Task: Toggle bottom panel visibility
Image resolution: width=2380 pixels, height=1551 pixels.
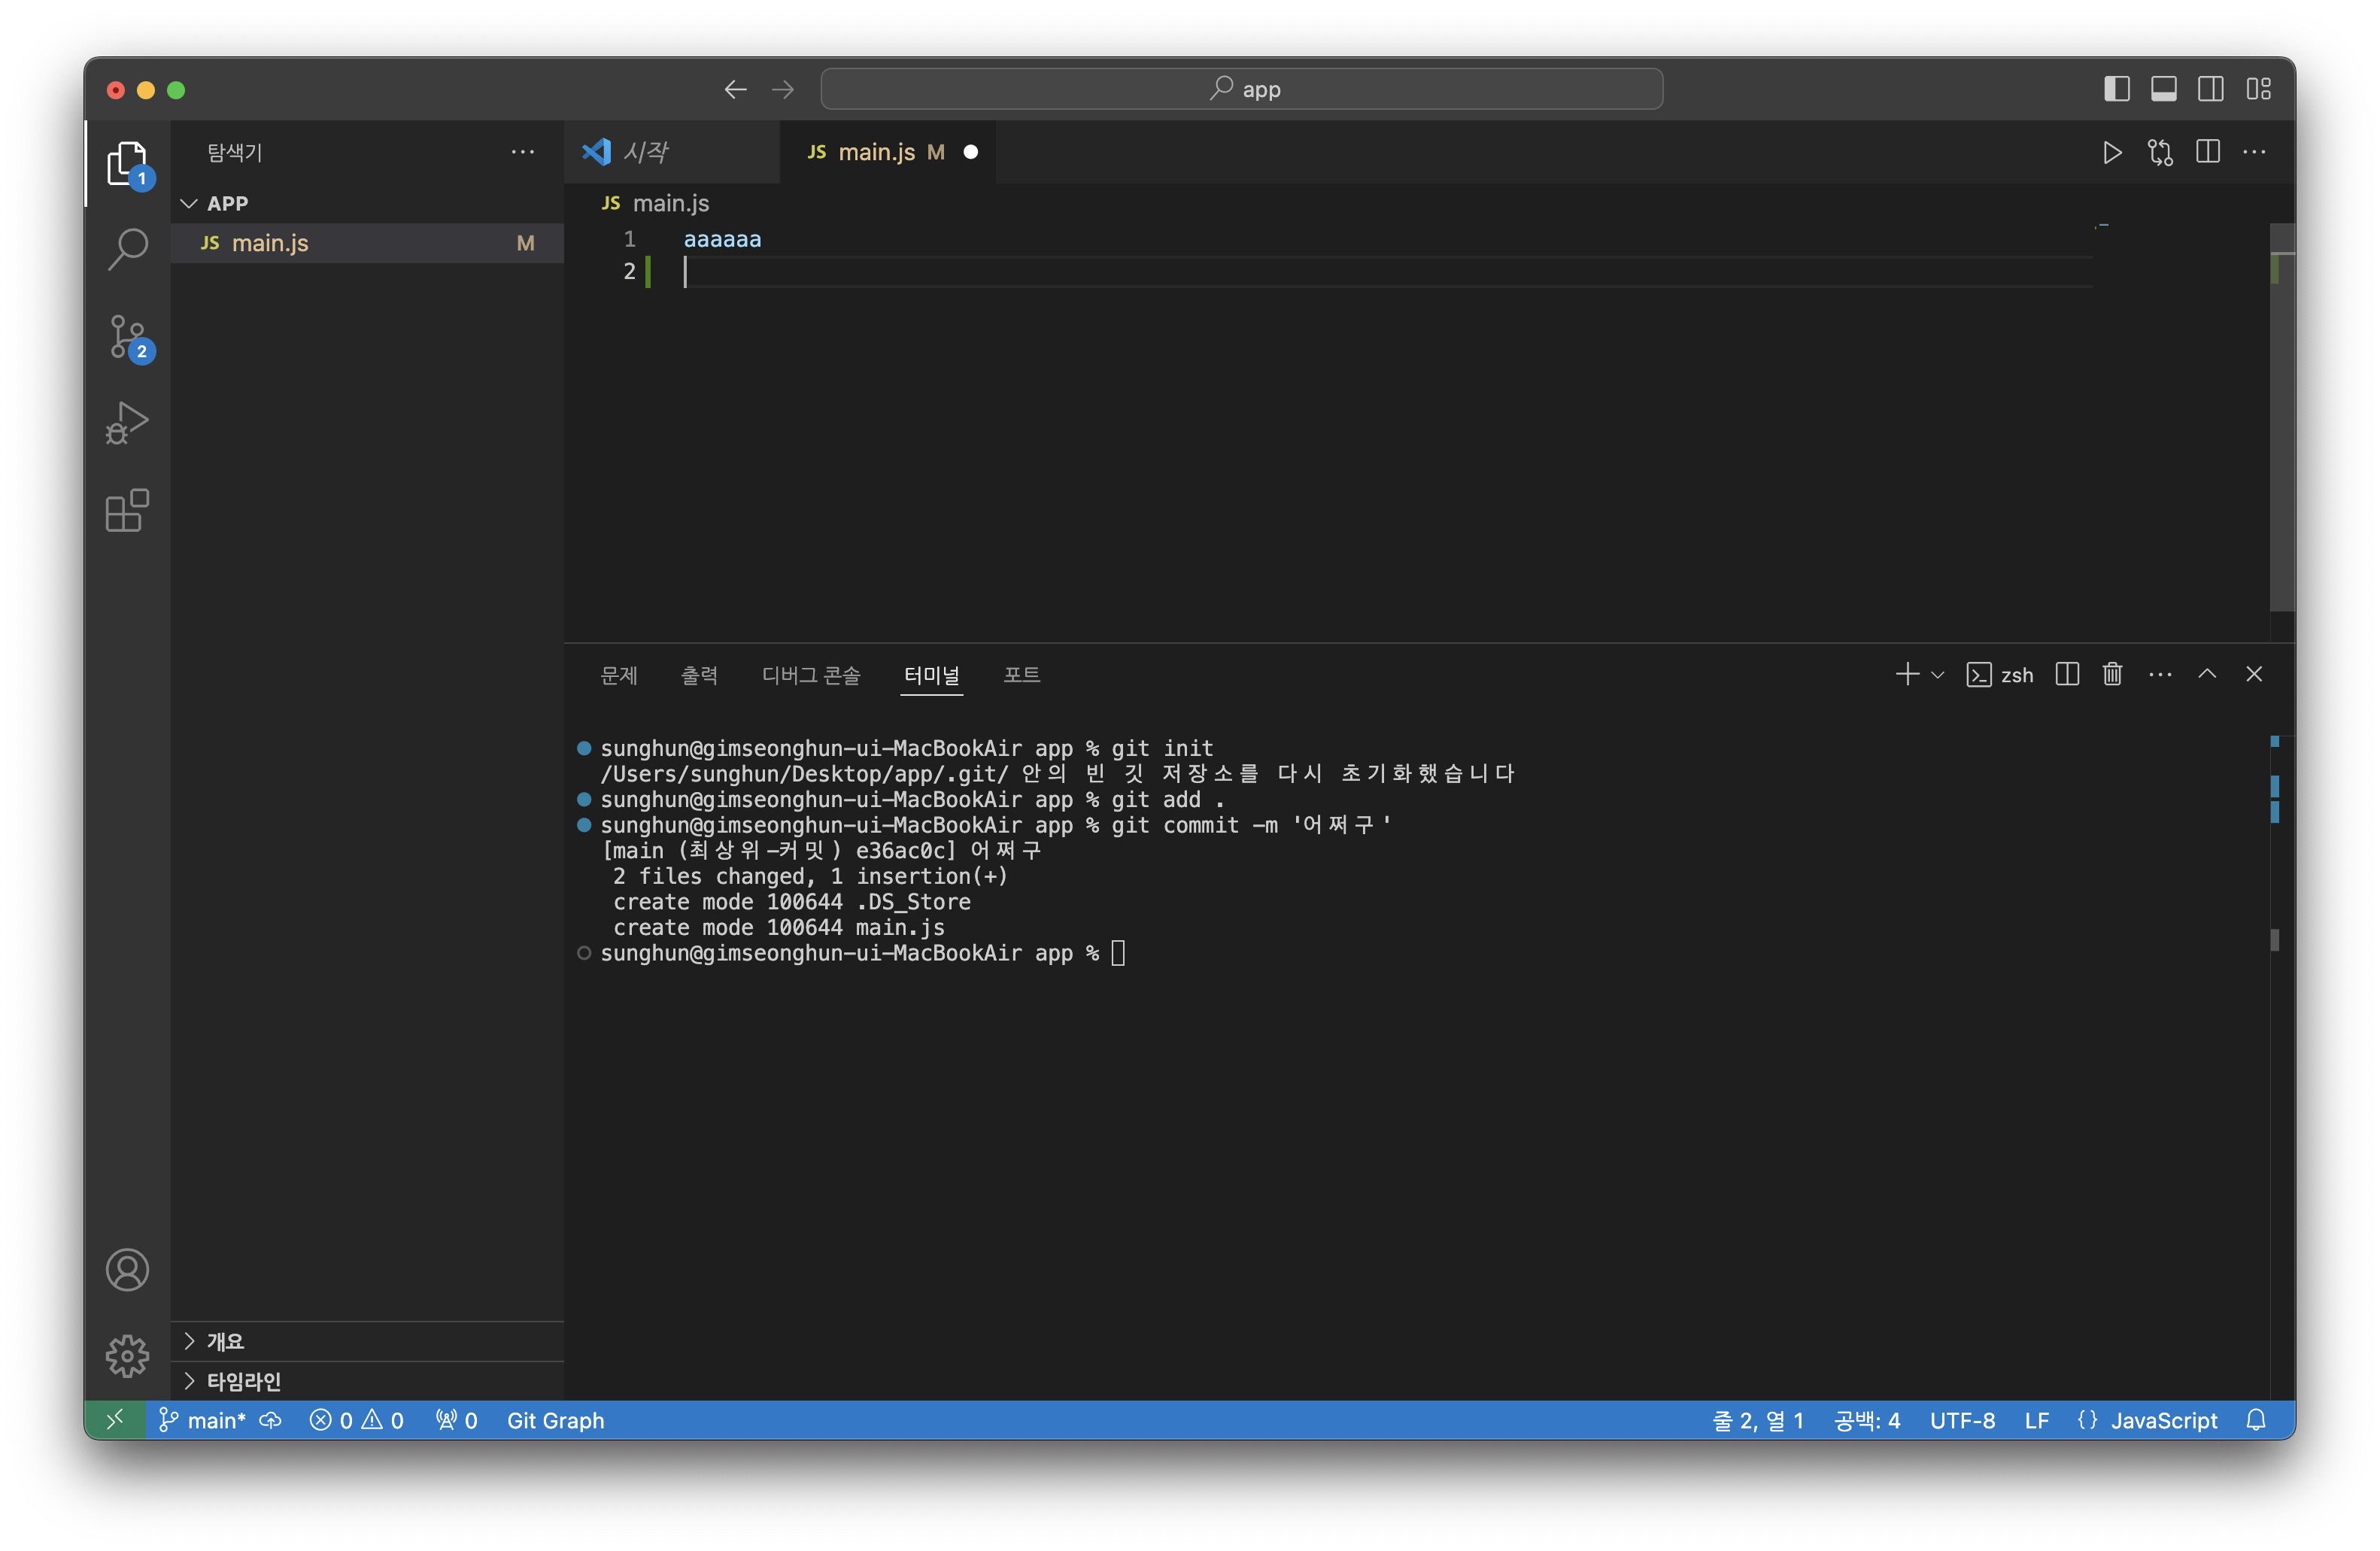Action: click(2163, 89)
